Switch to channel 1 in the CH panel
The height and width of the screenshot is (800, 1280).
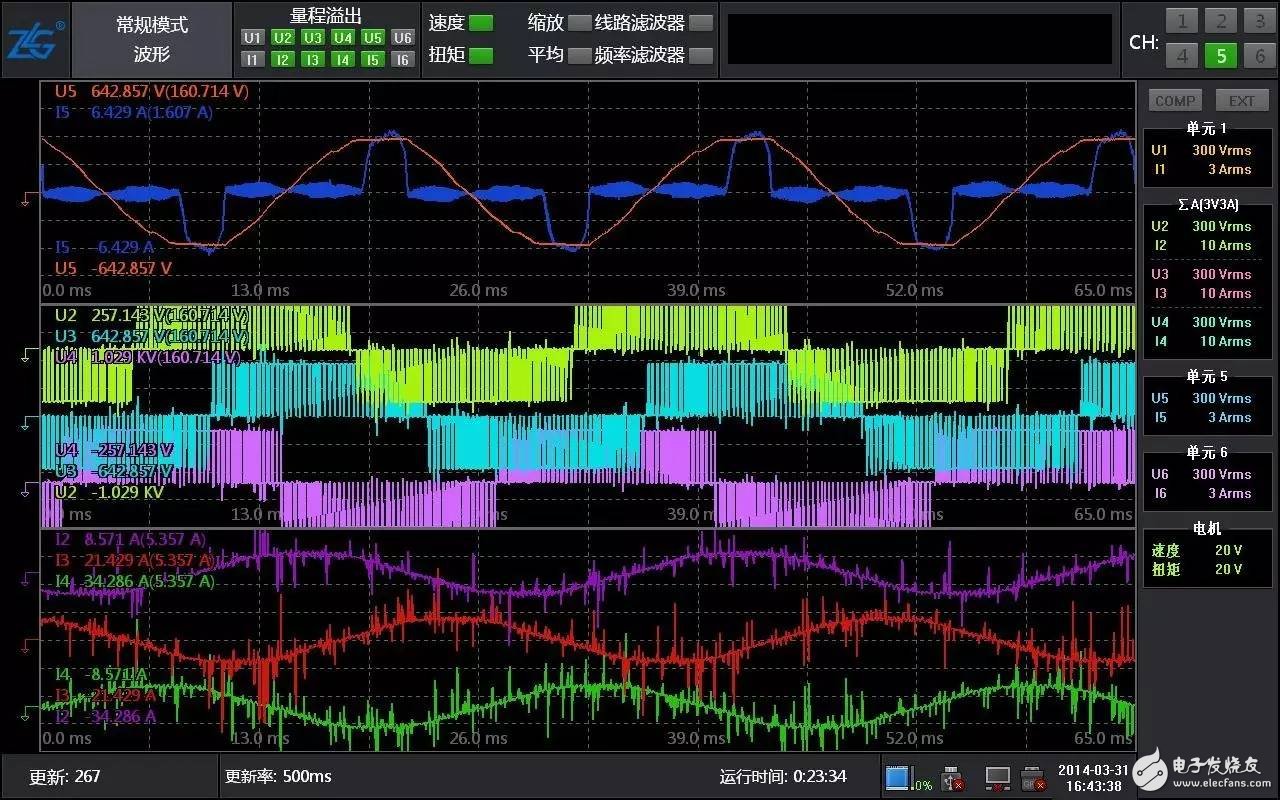[x=1182, y=21]
